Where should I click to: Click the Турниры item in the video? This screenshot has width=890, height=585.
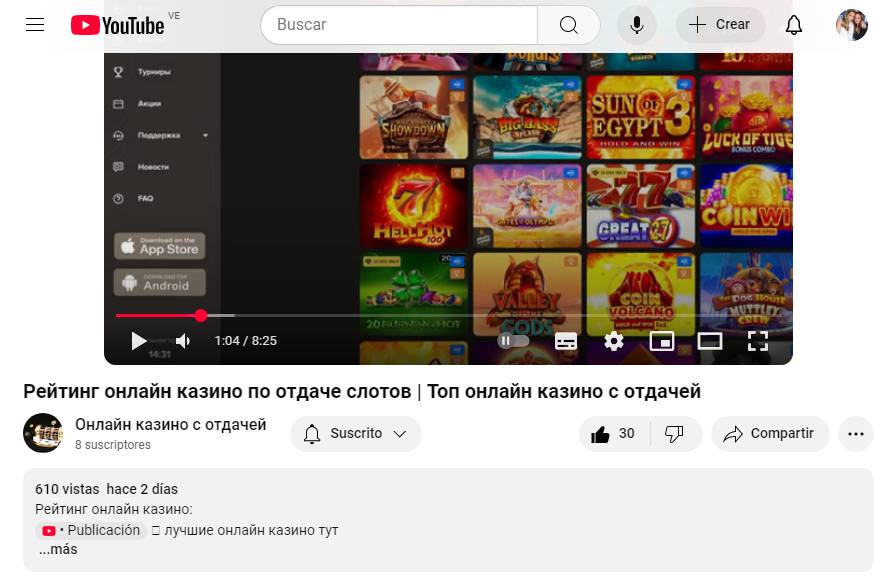pos(154,72)
